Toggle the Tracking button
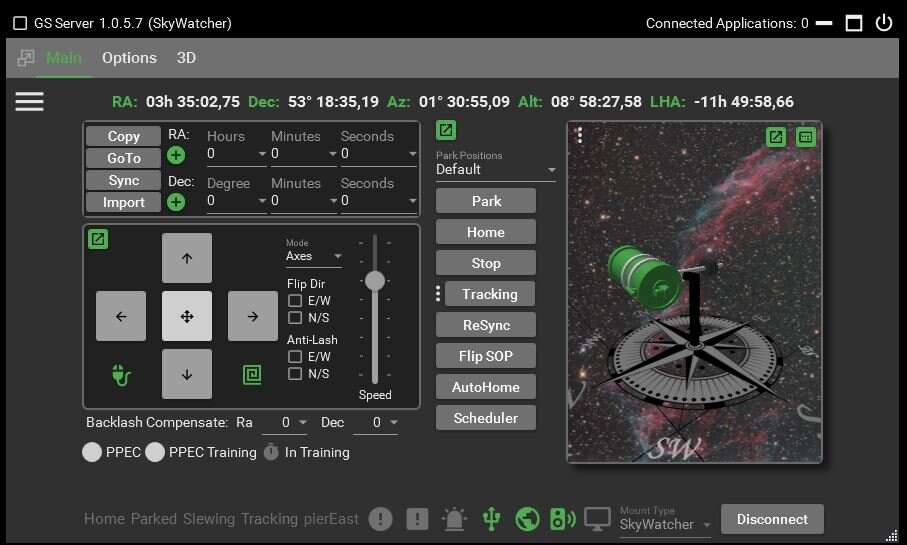 coord(490,294)
